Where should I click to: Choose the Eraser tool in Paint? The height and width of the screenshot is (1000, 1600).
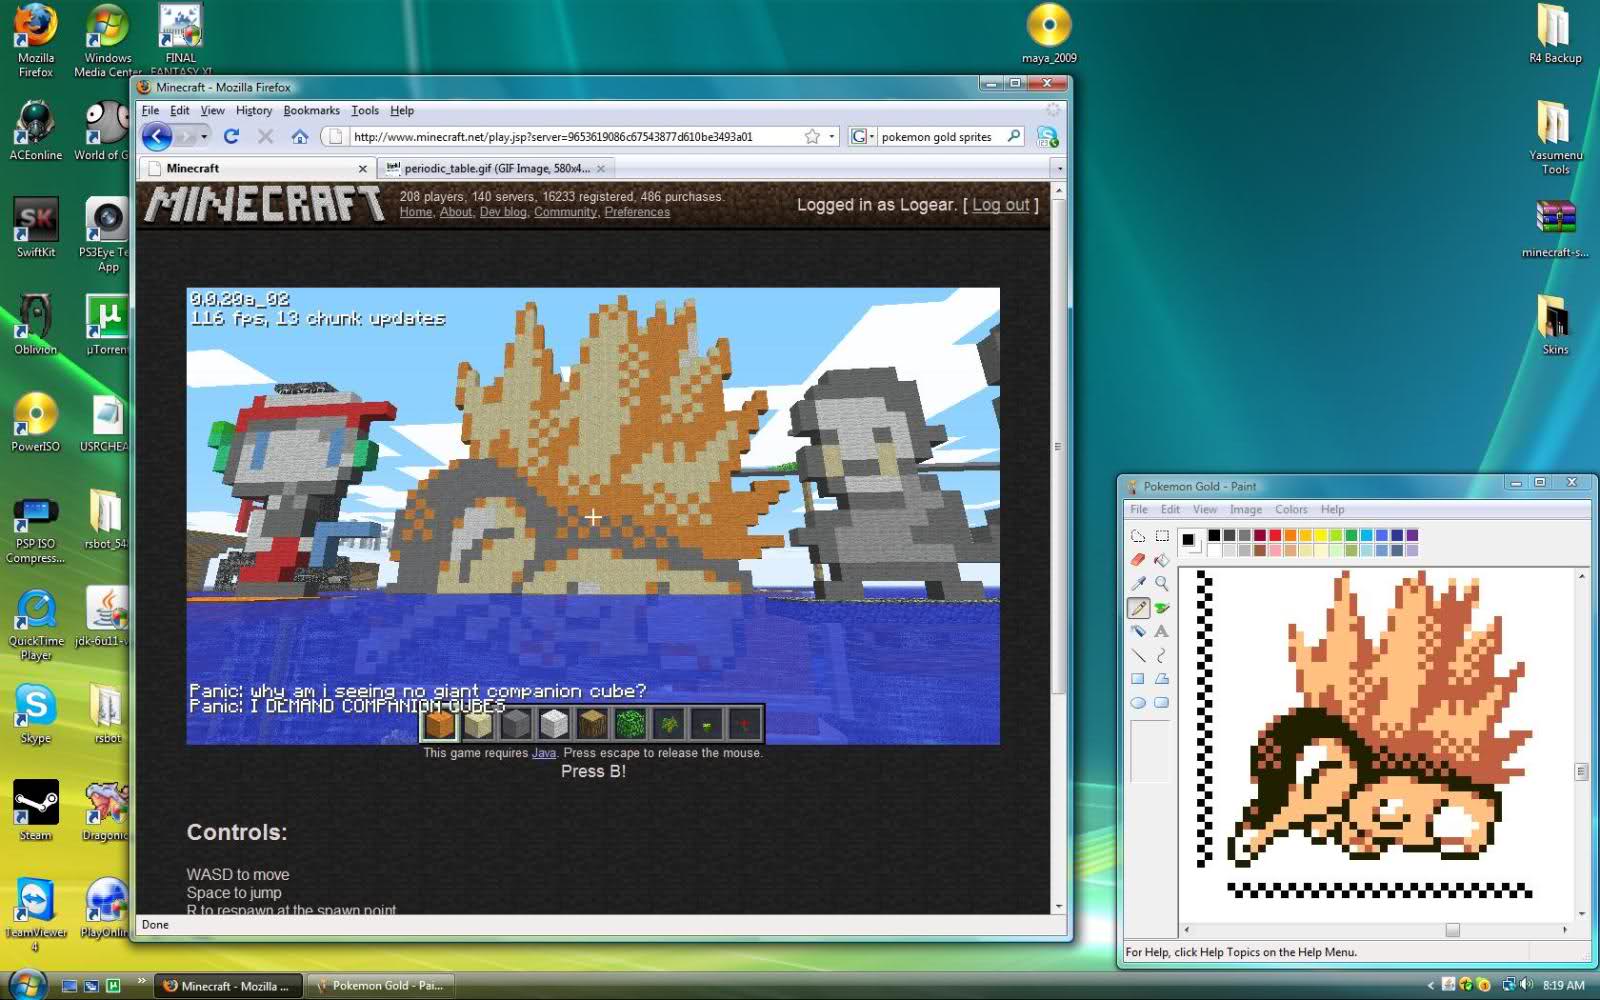(x=1138, y=560)
